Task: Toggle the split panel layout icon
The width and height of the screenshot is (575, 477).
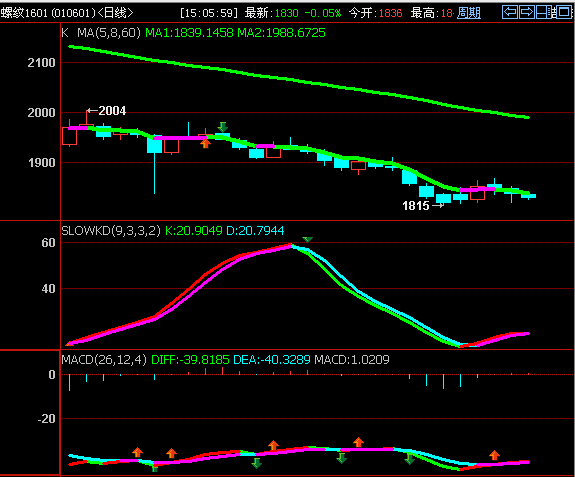Action: (545, 12)
